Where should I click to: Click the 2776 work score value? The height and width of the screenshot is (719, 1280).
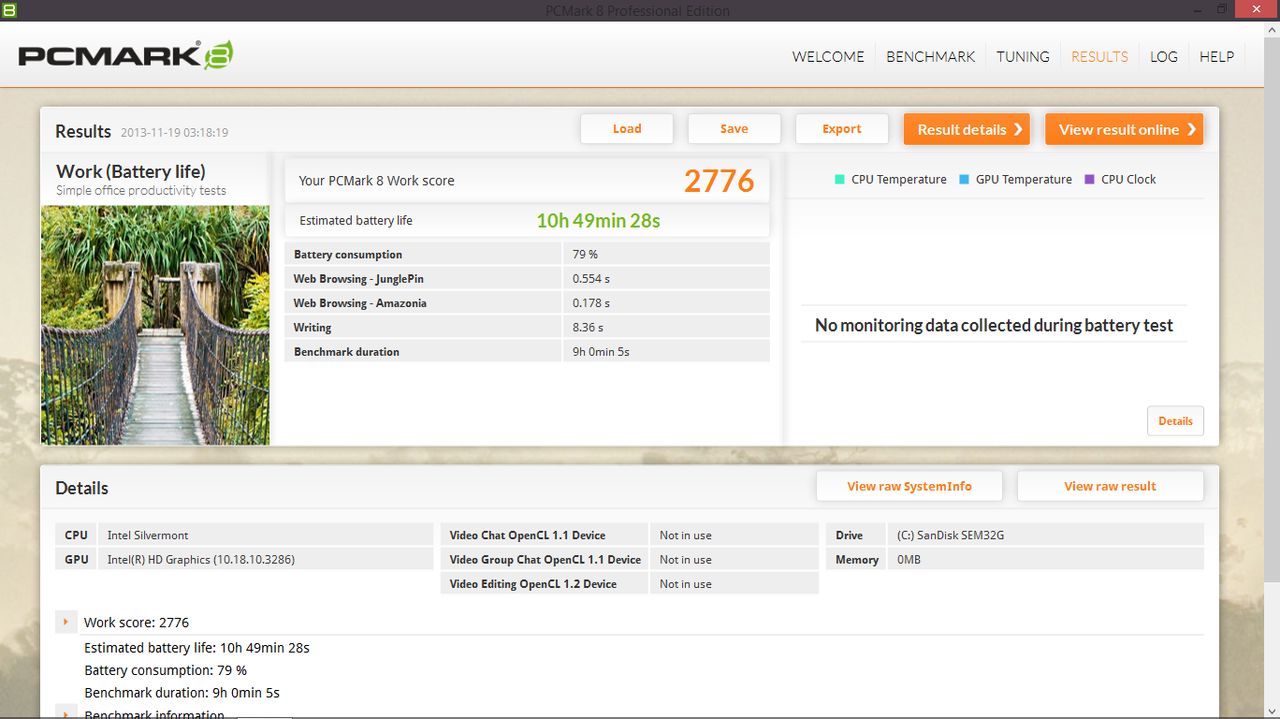pos(719,181)
